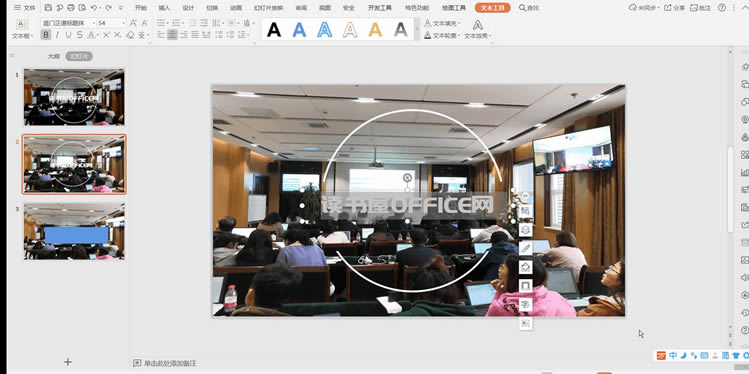Viewport: 749px width, 374px height.
Task: Click the clear formatting eraser icon
Action: (x=130, y=35)
